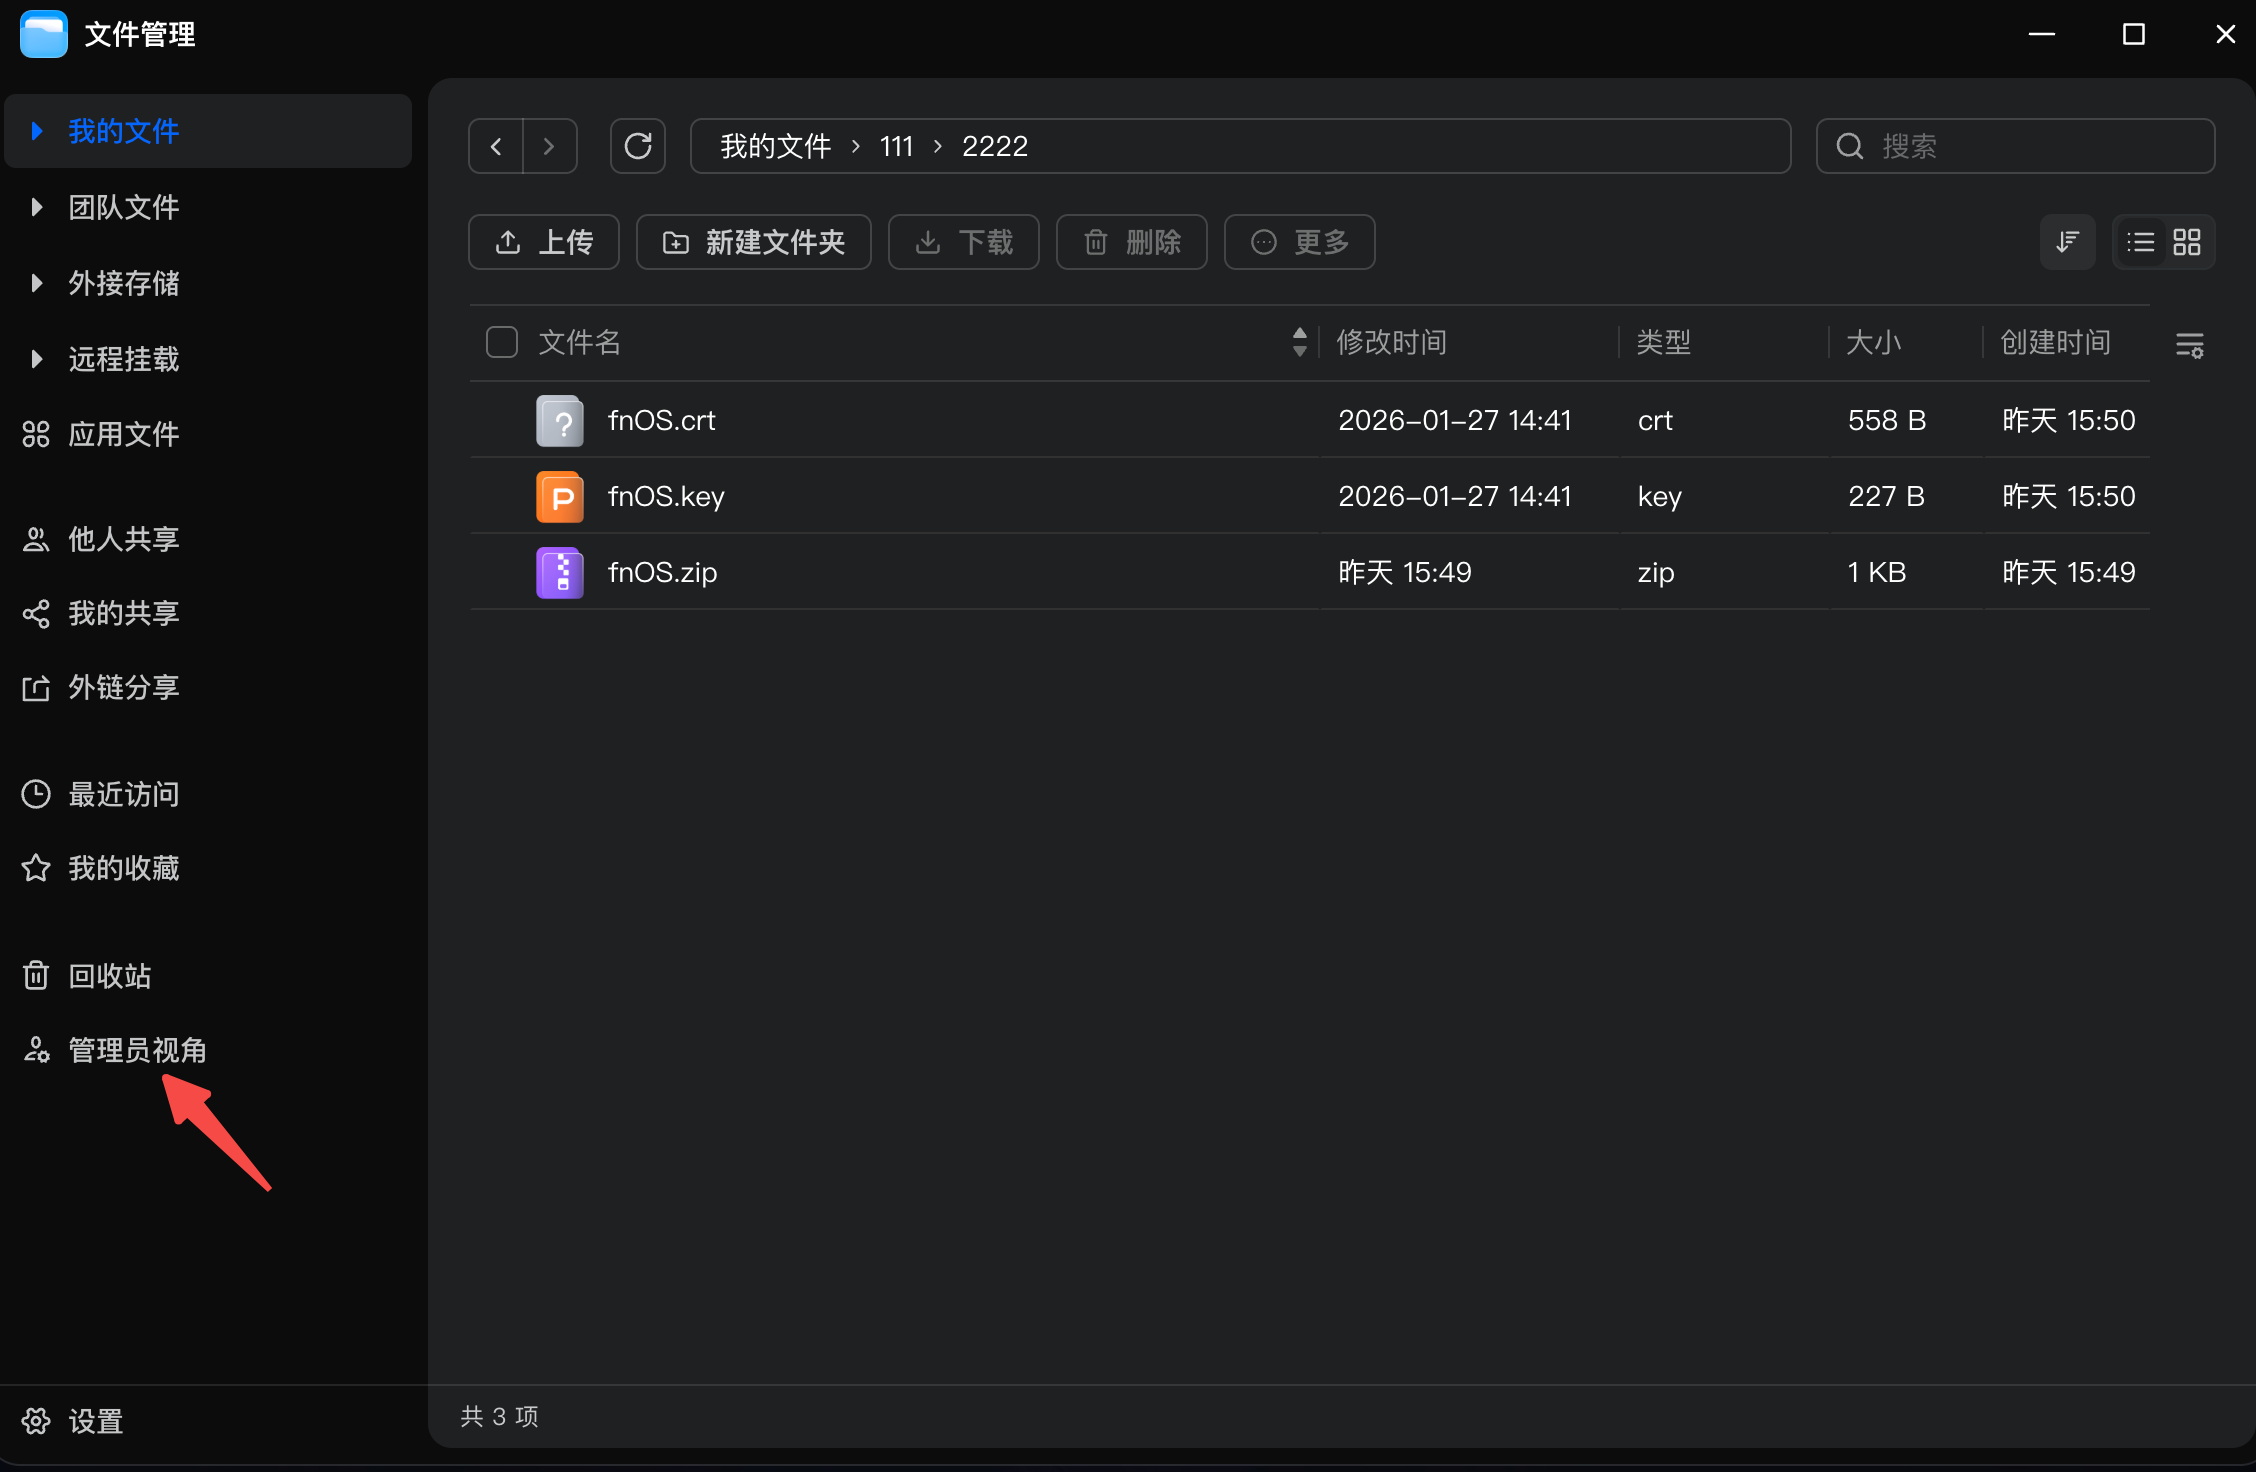
Task: Click the refresh folder icon
Action: (638, 146)
